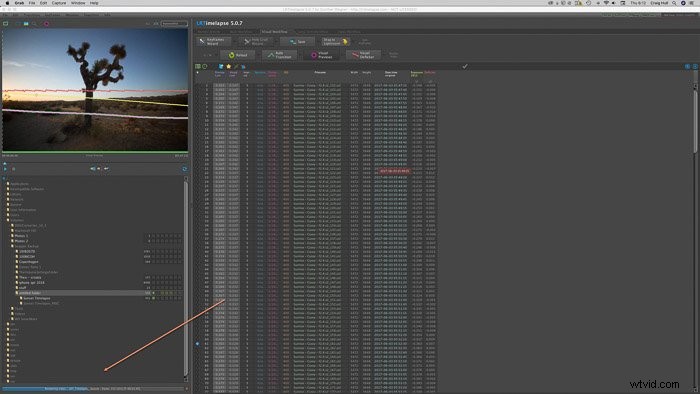The width and height of the screenshot is (700, 394).
Task: Run Auto Transition
Action: (279, 55)
